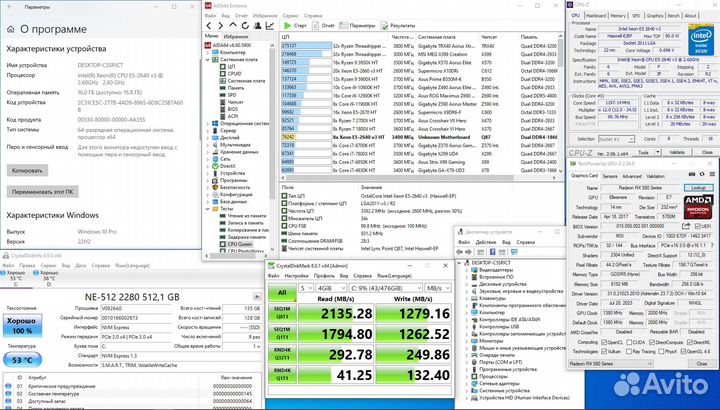Image resolution: width=720 pixels, height=410 pixels.
Task: Click the AIDA64 Refresh toolbar icon
Action: pos(247,25)
